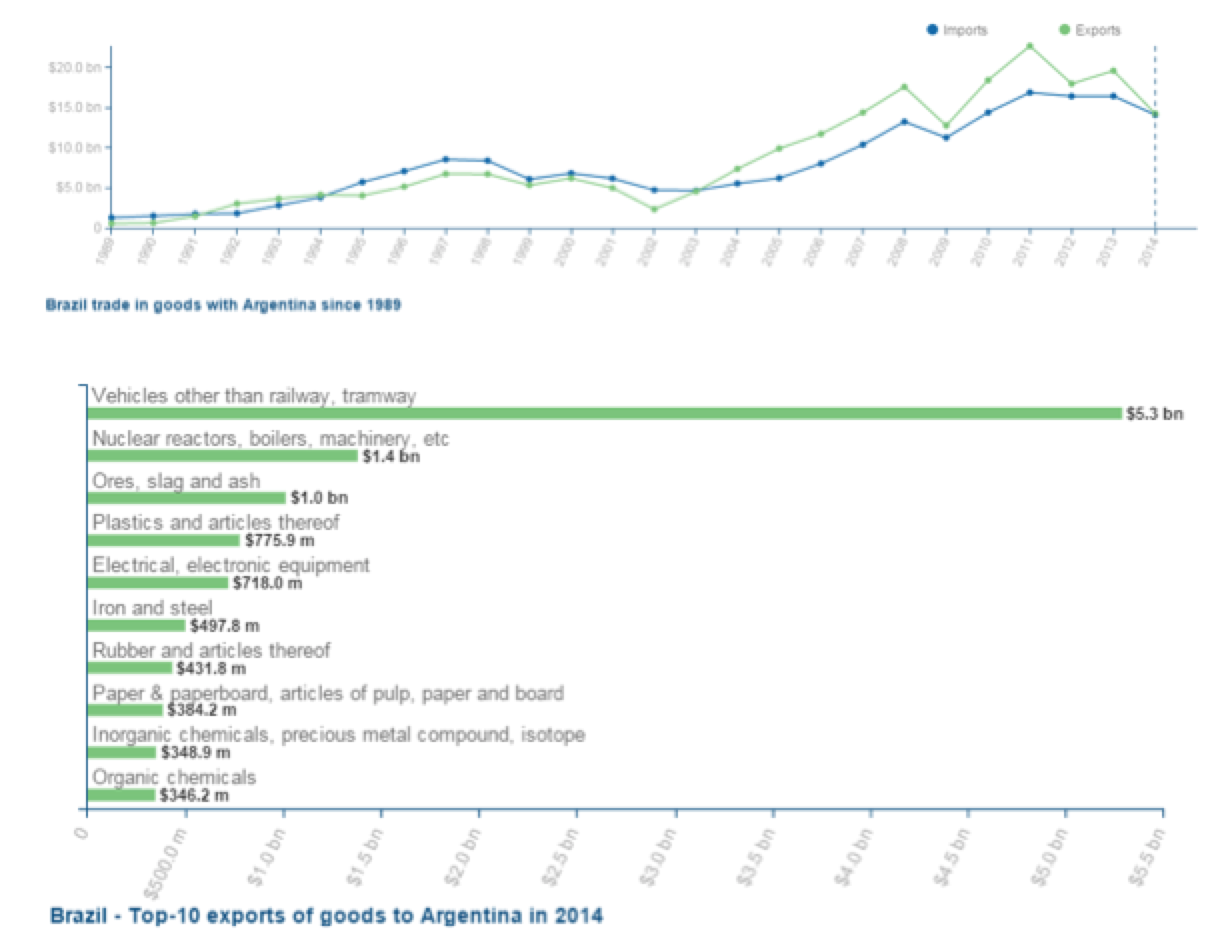Click the 2005 Exports data point
Image resolution: width=1232 pixels, height=948 pixels.
pos(779,149)
